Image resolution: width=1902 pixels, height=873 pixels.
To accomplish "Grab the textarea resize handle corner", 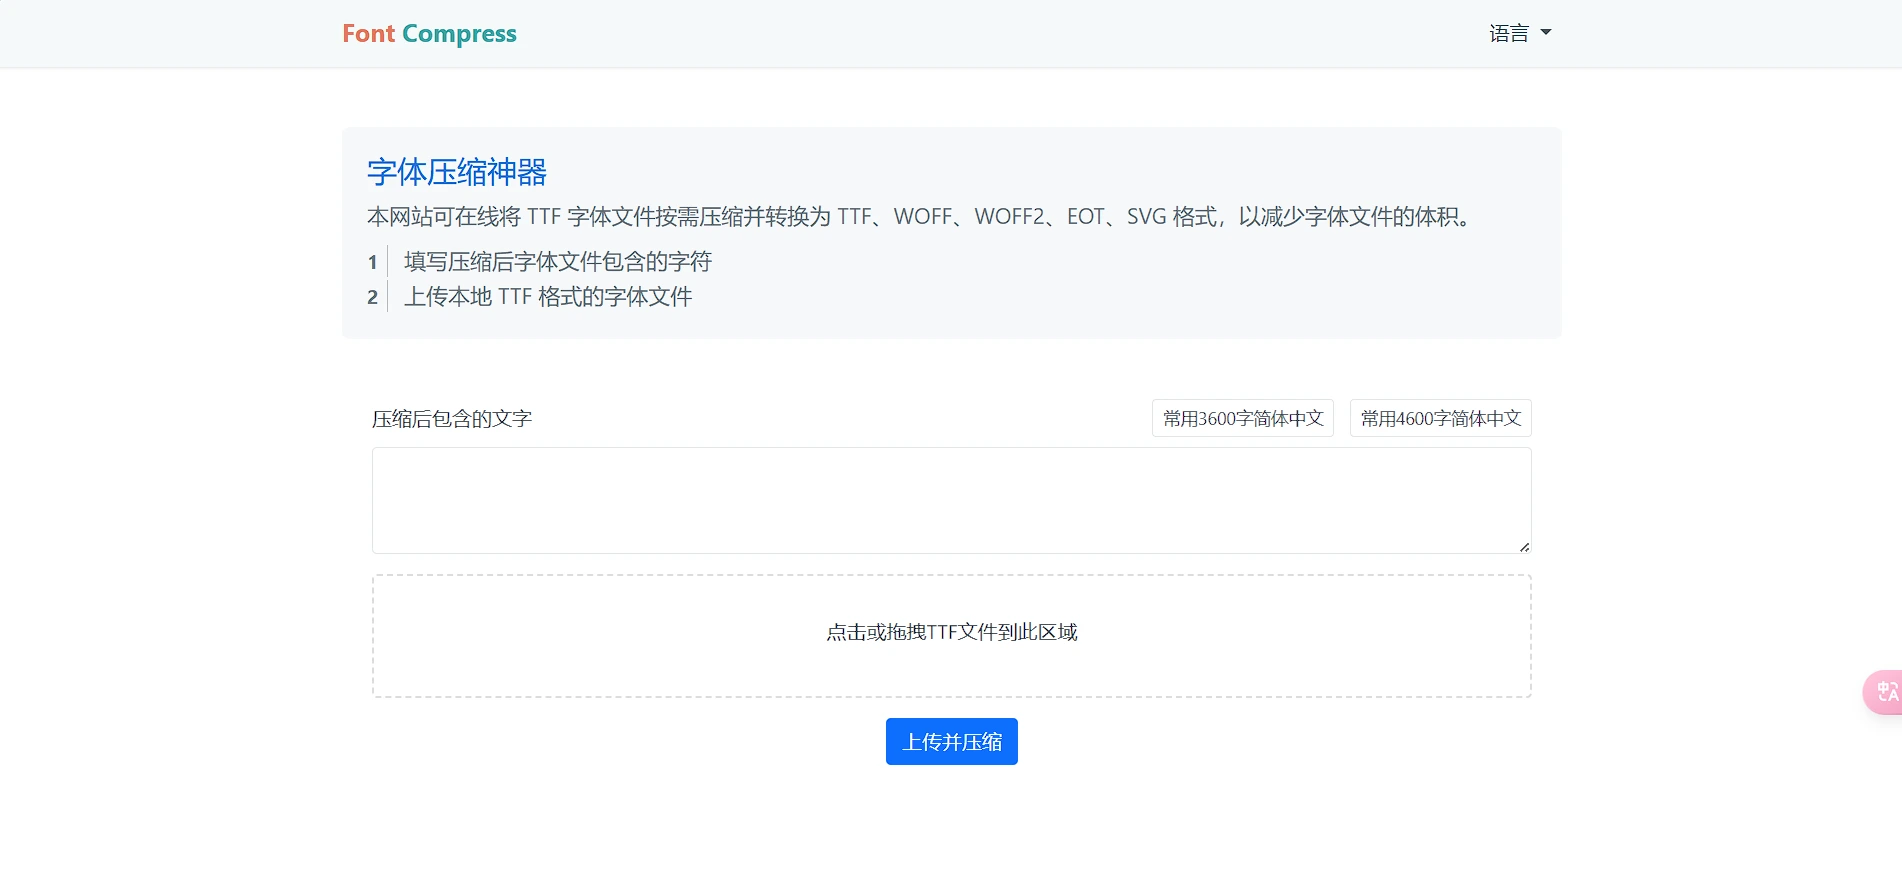I will [1524, 547].
